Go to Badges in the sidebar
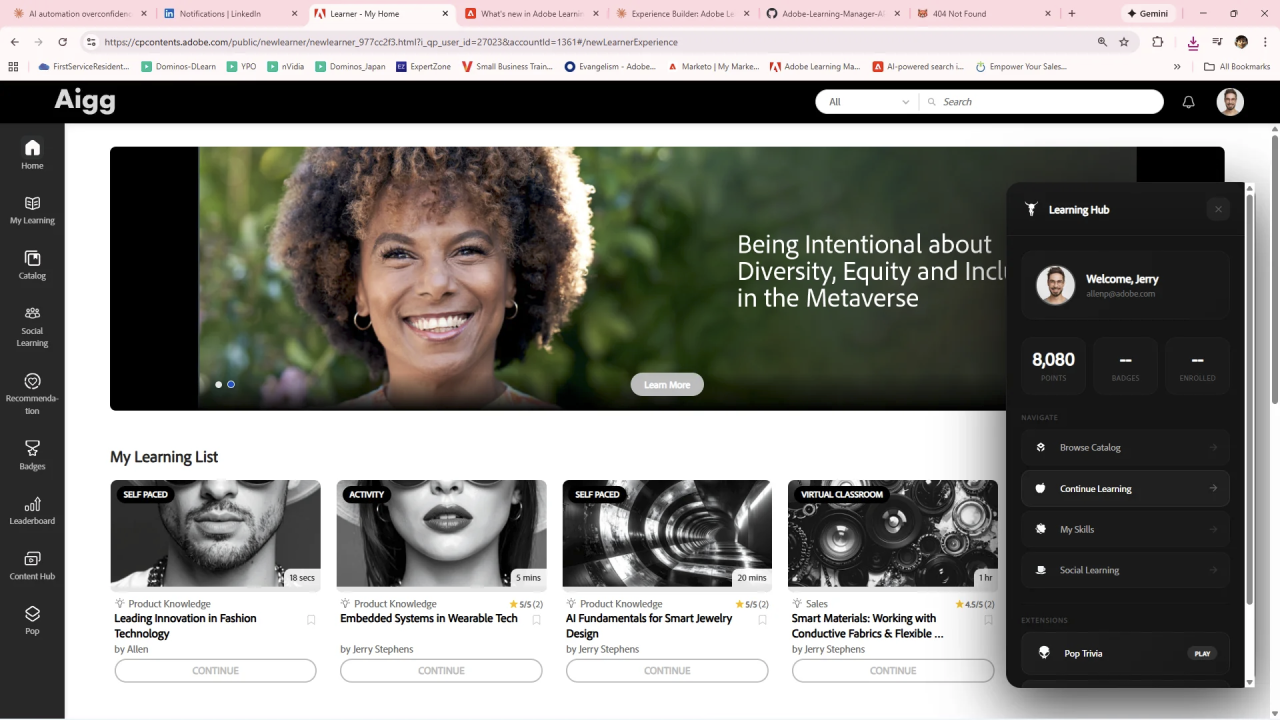The height and width of the screenshot is (720, 1280). coord(32,454)
